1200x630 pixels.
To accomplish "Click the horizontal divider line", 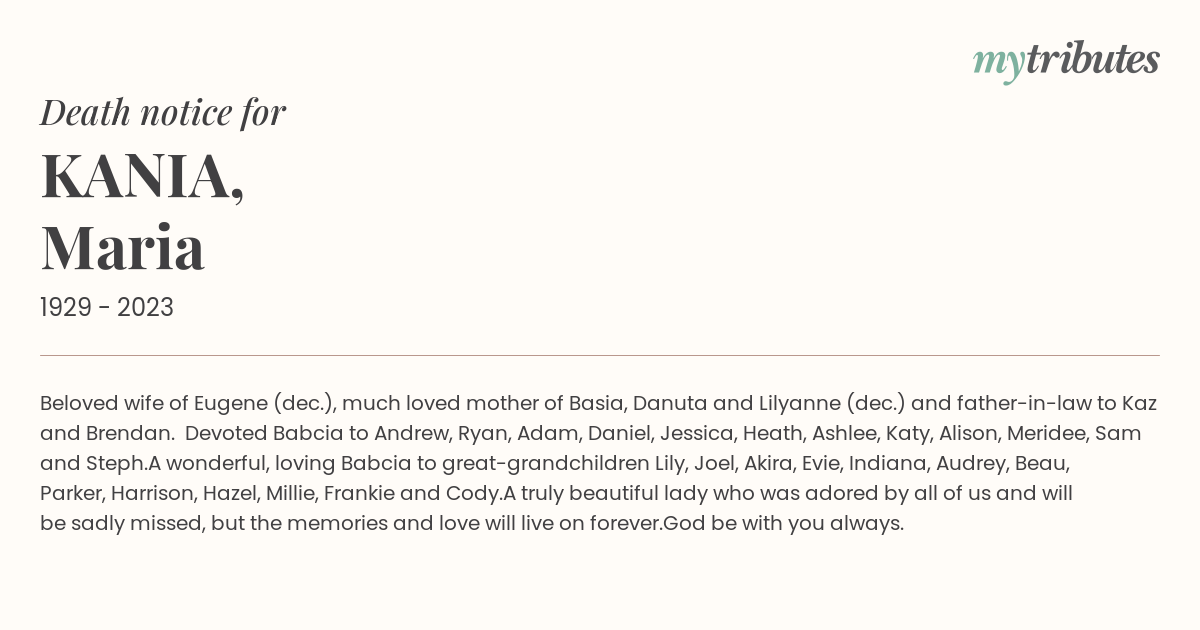I will click(600, 355).
